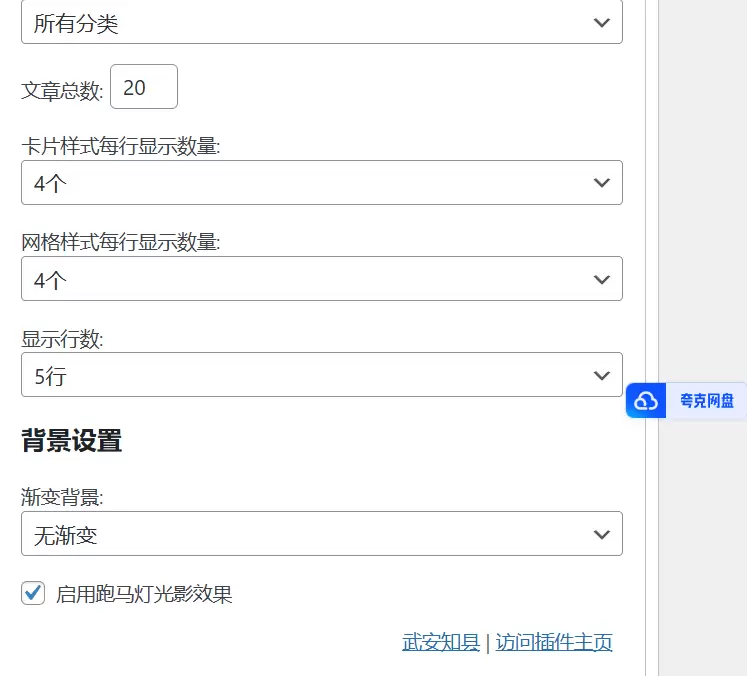Click the Quark cloud icon
This screenshot has height=676, width=747.
[647, 401]
